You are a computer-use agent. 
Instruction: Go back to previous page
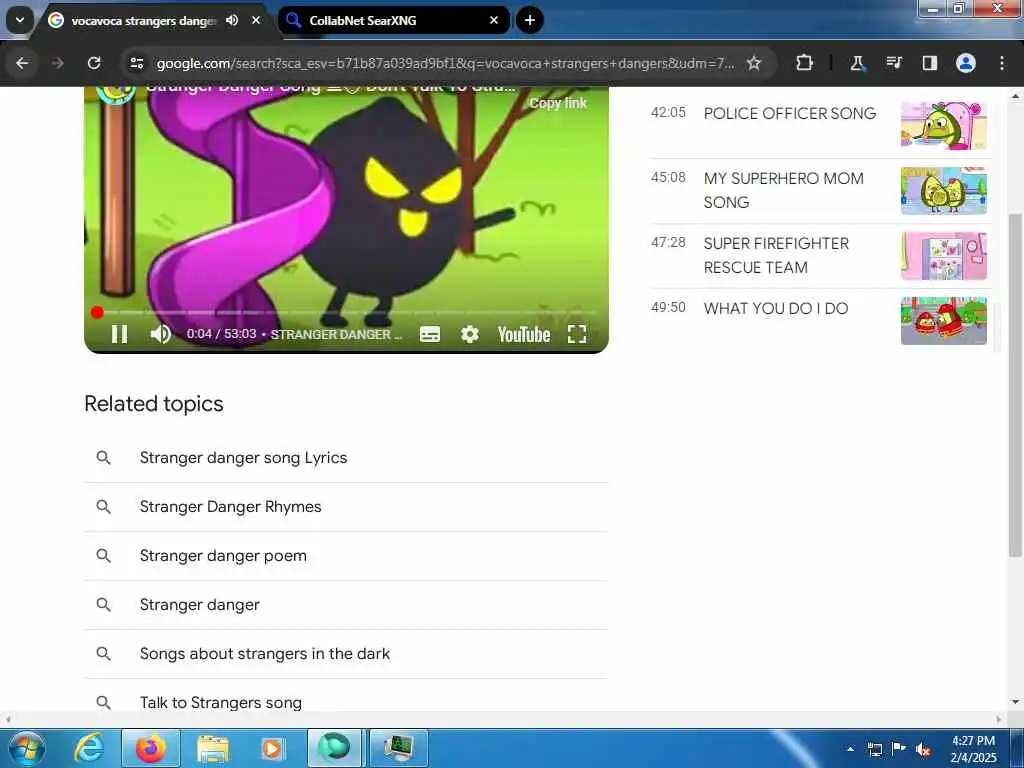pyautogui.click(x=22, y=63)
